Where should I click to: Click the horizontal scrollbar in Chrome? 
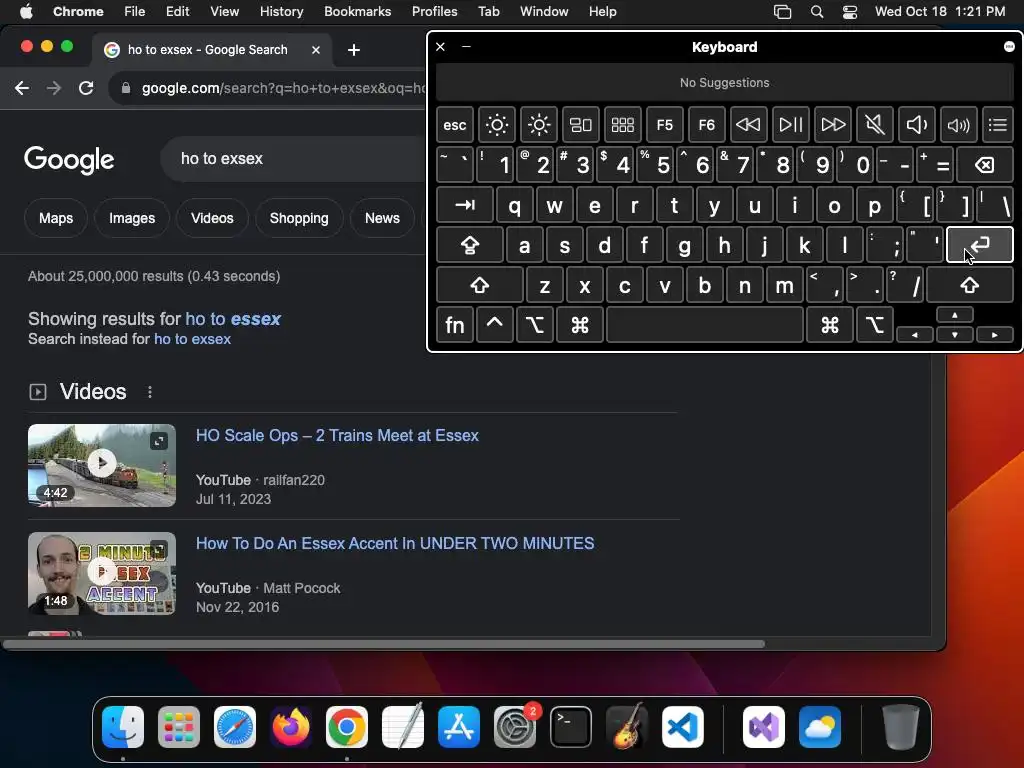383,644
